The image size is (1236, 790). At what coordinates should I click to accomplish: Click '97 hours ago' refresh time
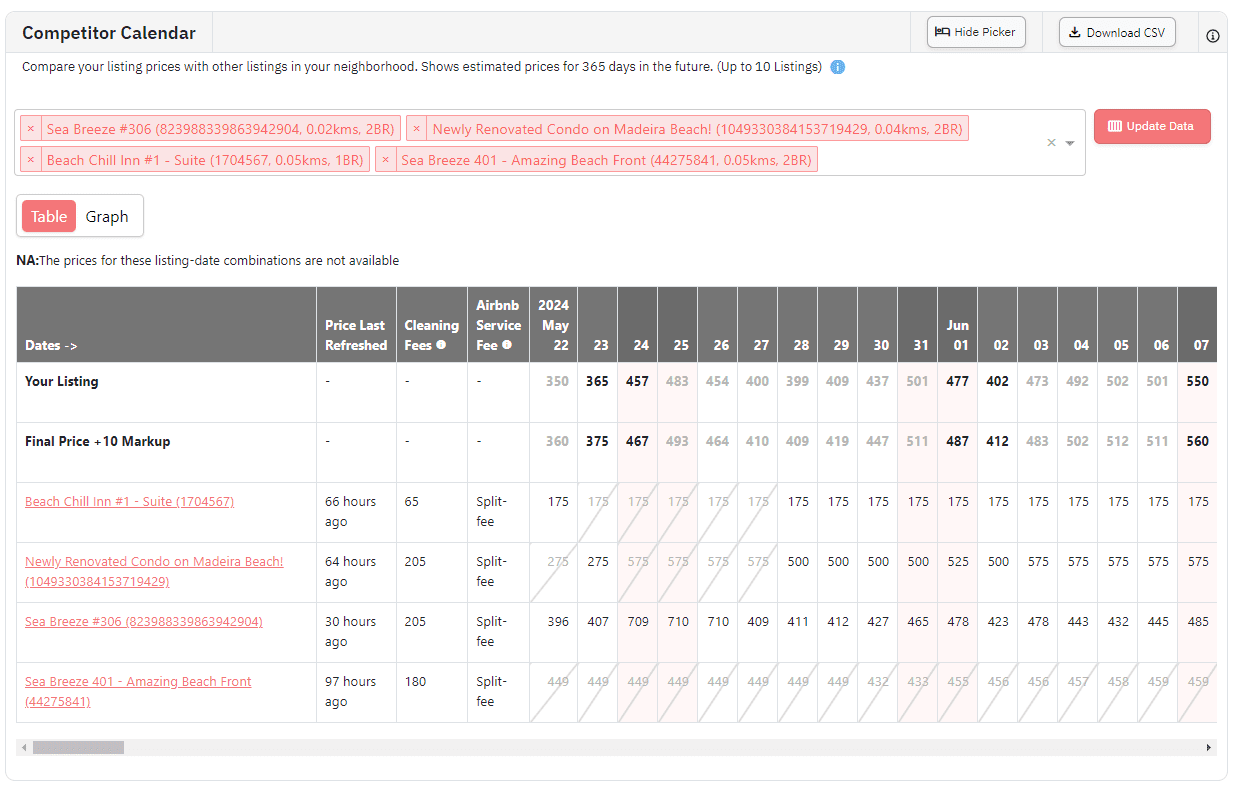point(350,691)
